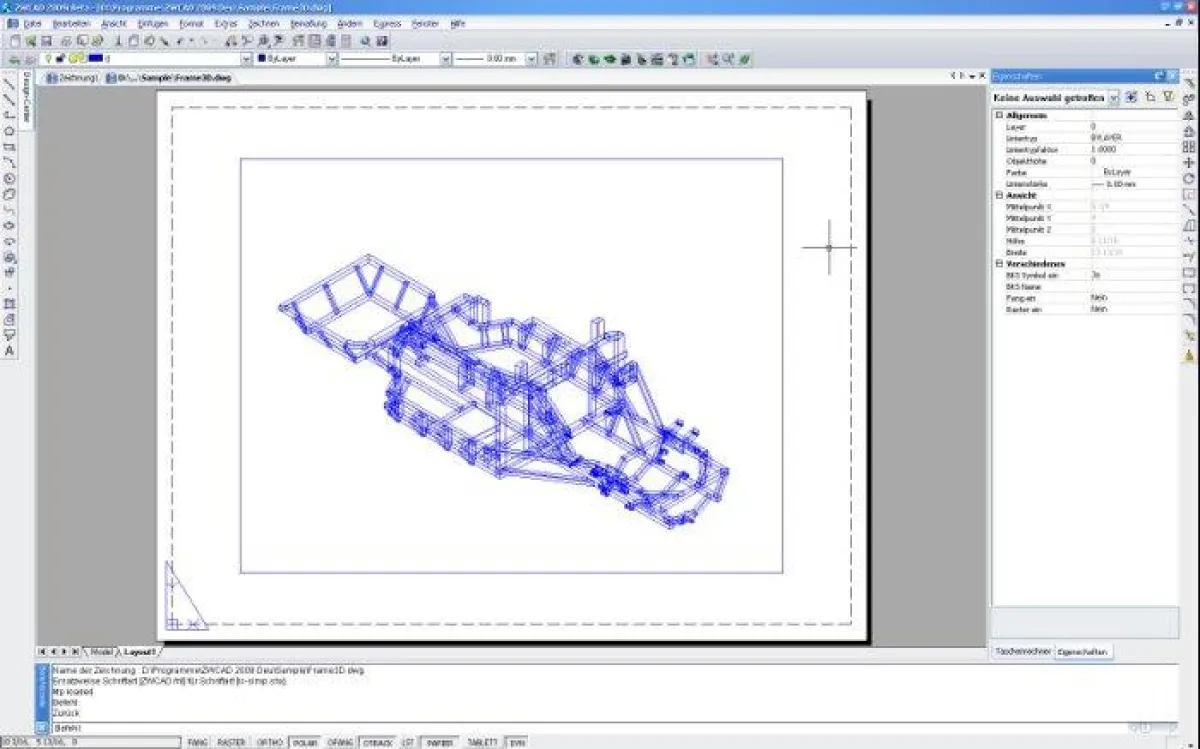Click the Rotate tool in the right toolbar
The image size is (1200, 749).
1189,178
